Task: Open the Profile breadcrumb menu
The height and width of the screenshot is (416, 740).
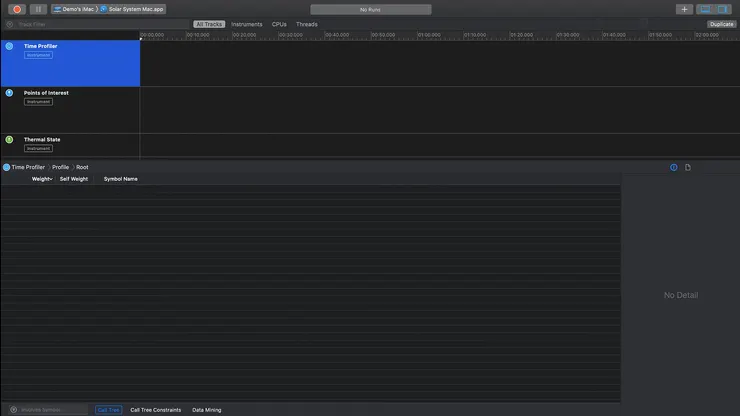Action: (x=60, y=167)
